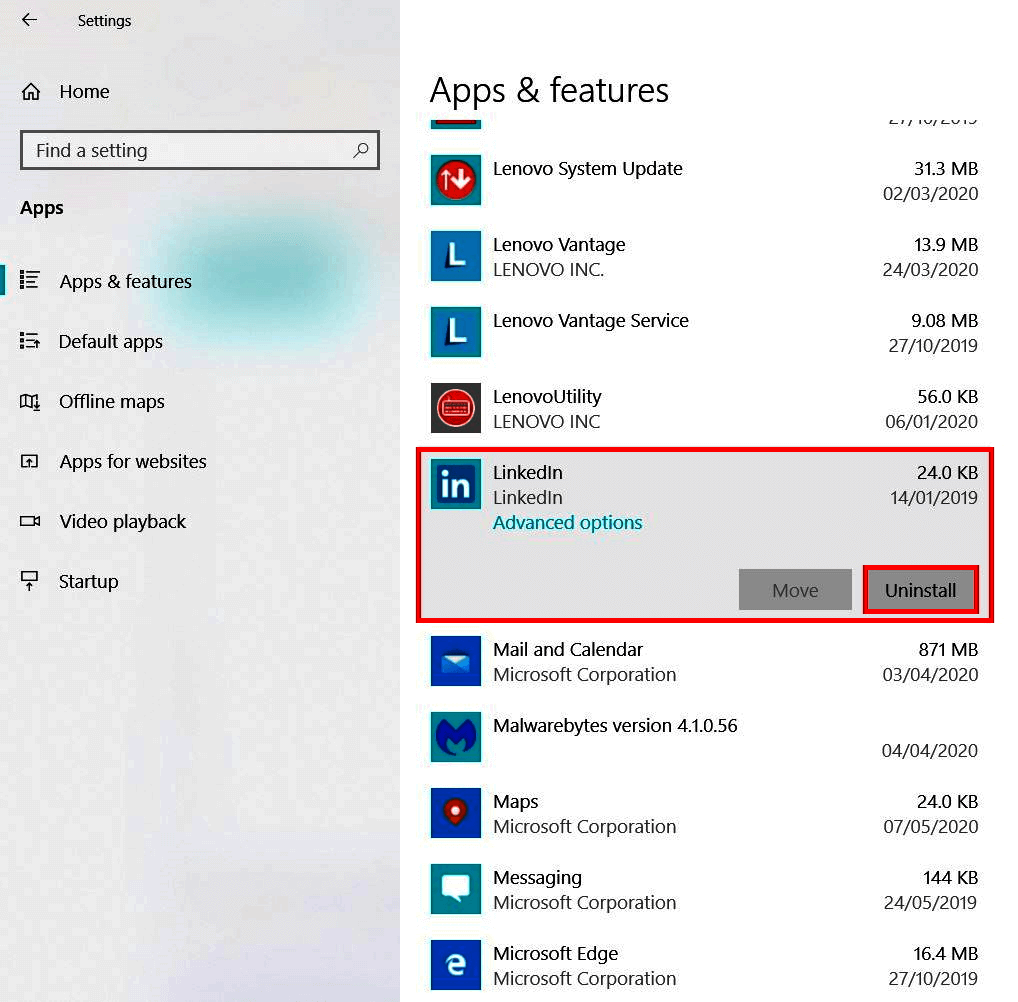
Task: Select the LinkedIn app icon
Action: click(x=455, y=484)
